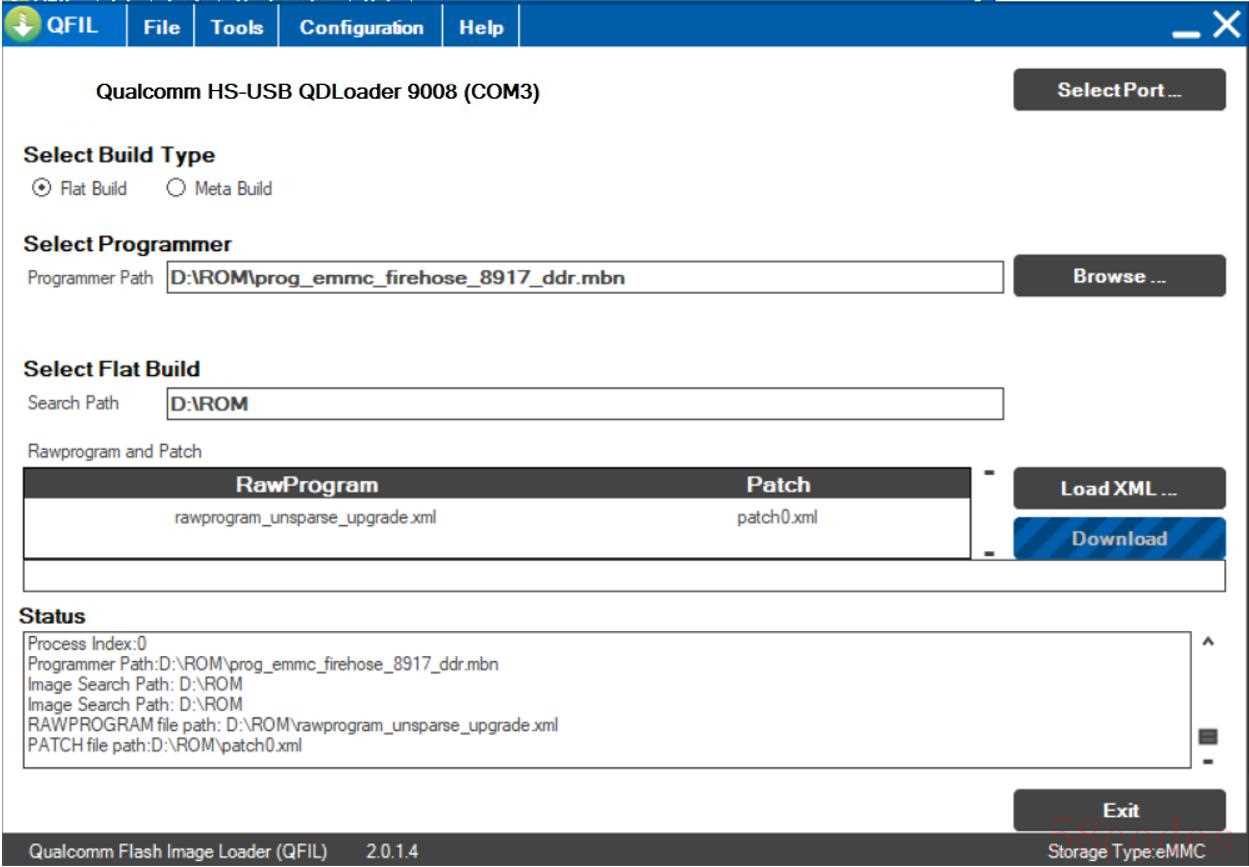Browse for a programmer file
The height and width of the screenshot is (867, 1249).
click(1119, 276)
